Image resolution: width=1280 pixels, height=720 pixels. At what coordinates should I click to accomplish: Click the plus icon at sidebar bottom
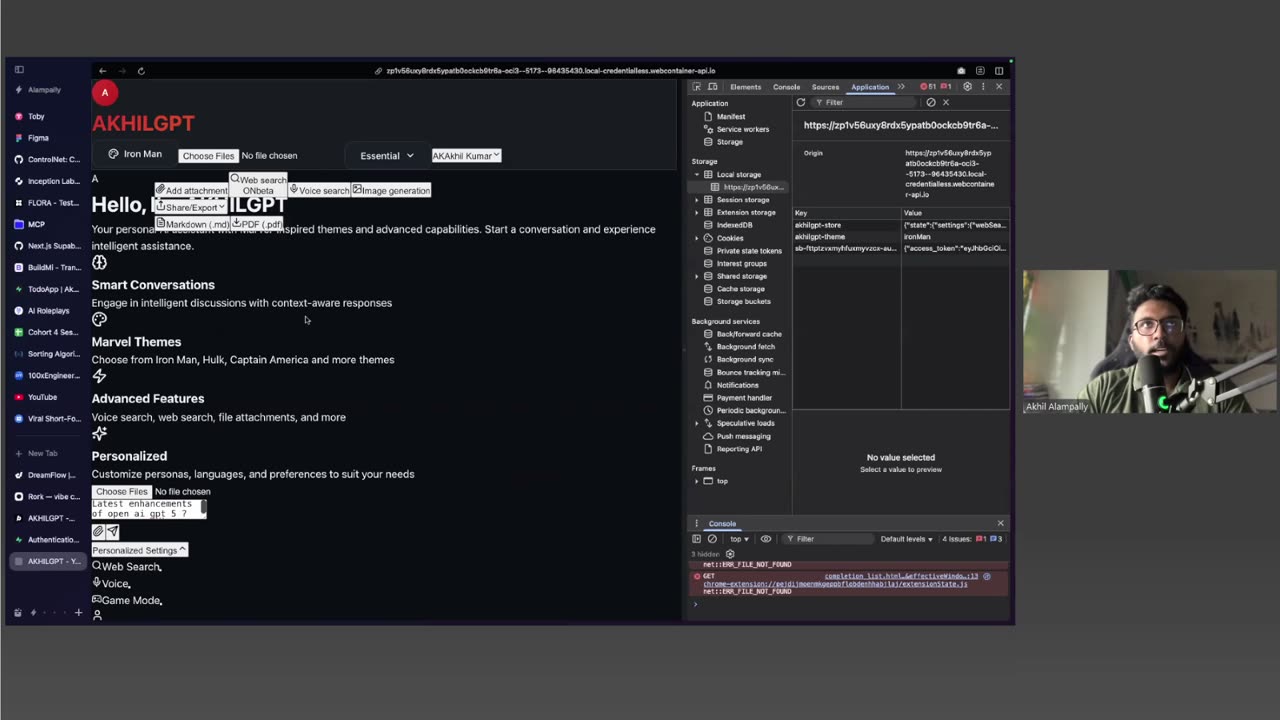(x=78, y=612)
